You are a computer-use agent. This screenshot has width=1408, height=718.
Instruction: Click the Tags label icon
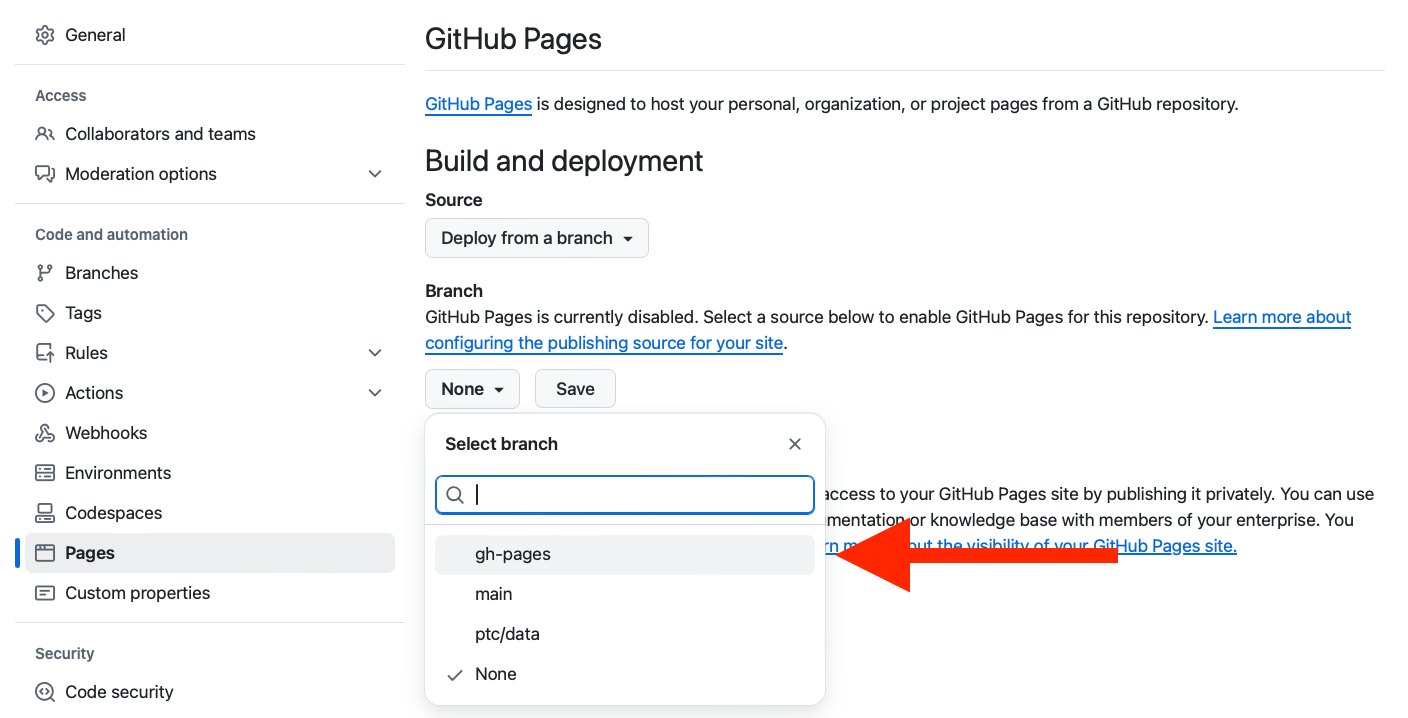pyautogui.click(x=45, y=313)
